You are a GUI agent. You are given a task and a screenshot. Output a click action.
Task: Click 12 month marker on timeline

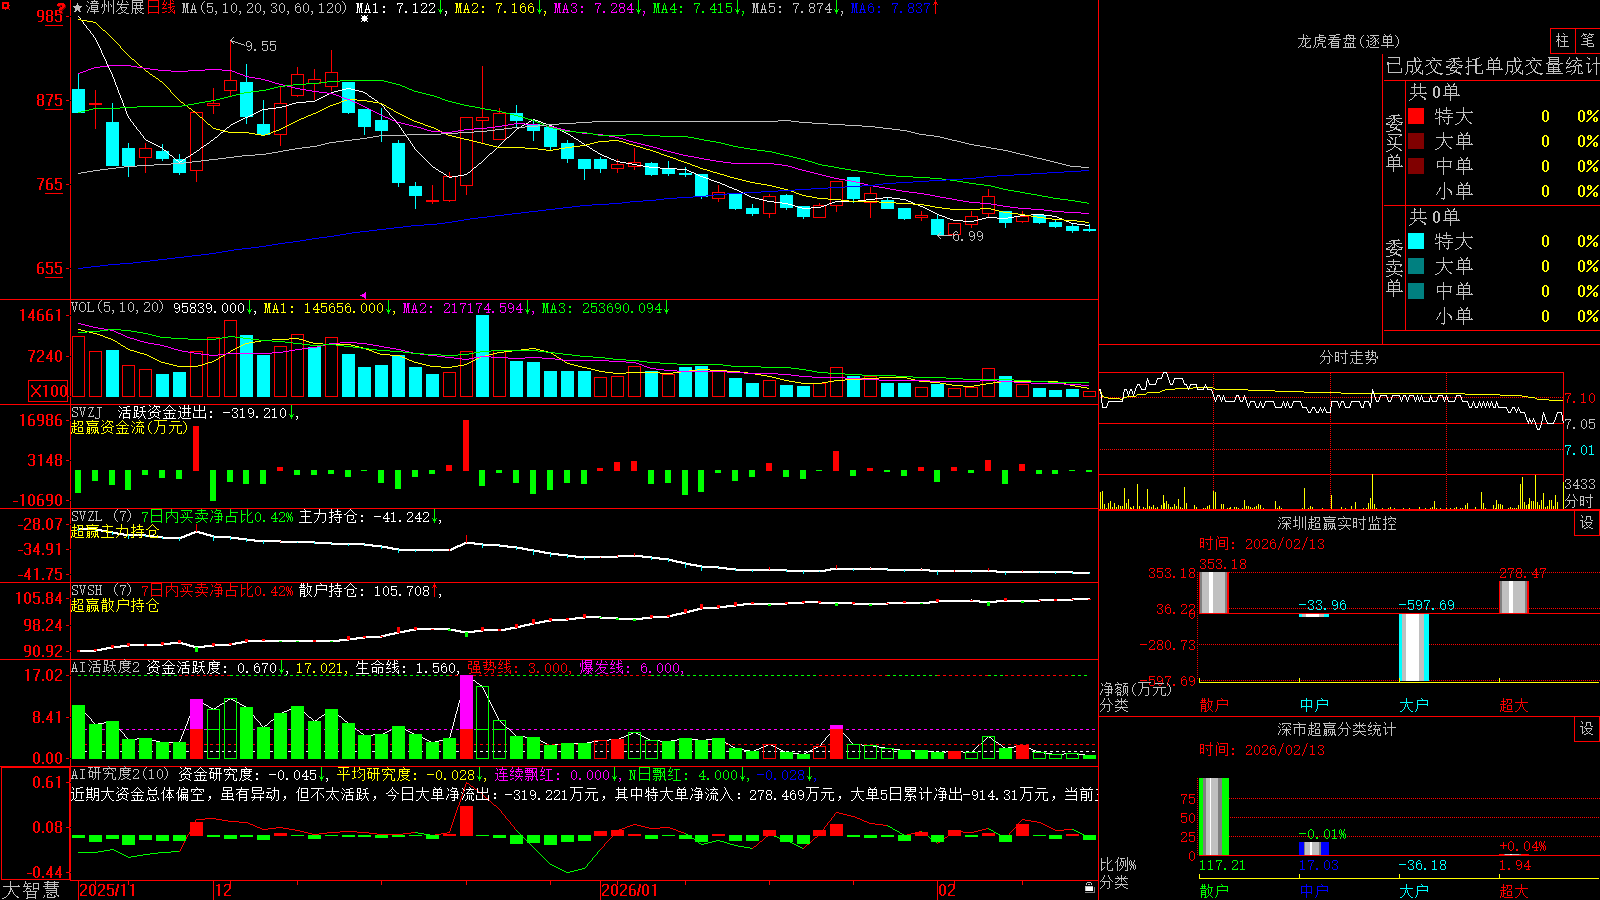coord(223,890)
